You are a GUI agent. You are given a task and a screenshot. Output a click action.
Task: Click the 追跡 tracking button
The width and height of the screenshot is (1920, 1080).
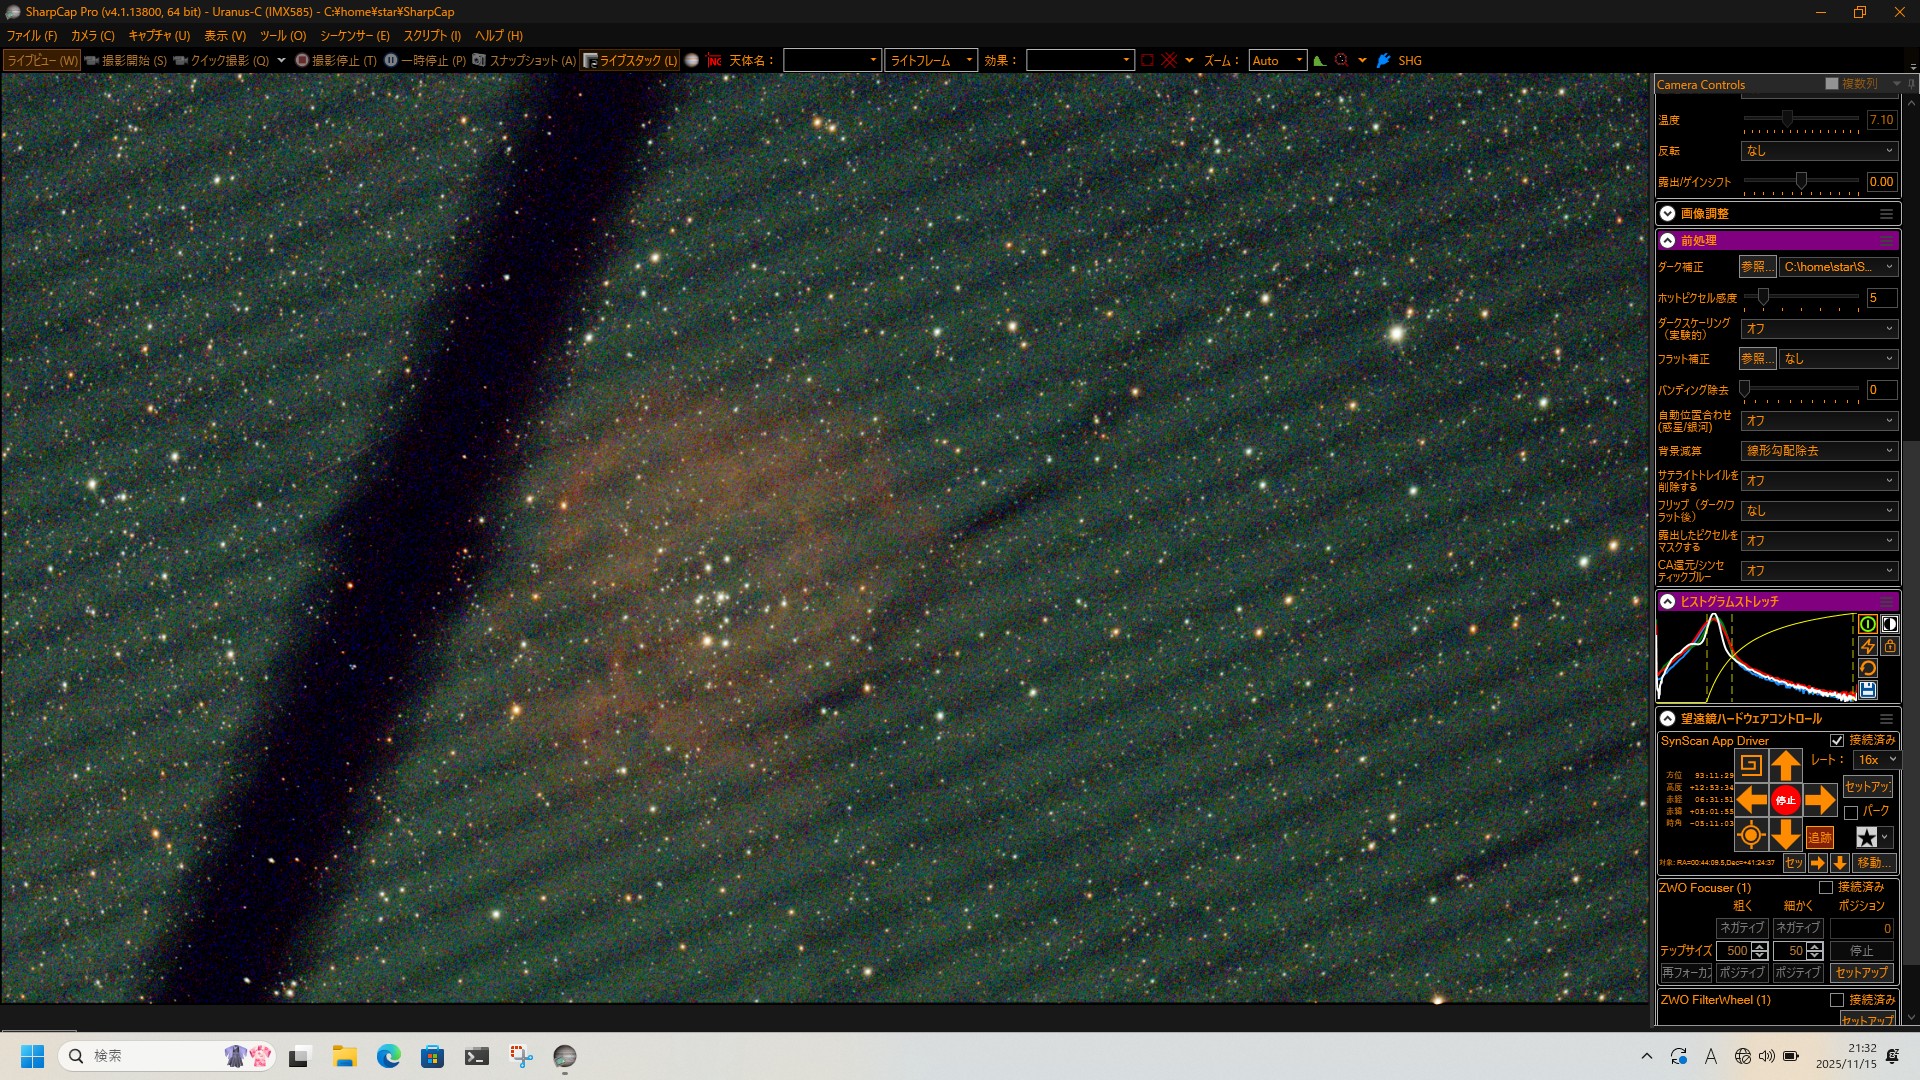1819,838
